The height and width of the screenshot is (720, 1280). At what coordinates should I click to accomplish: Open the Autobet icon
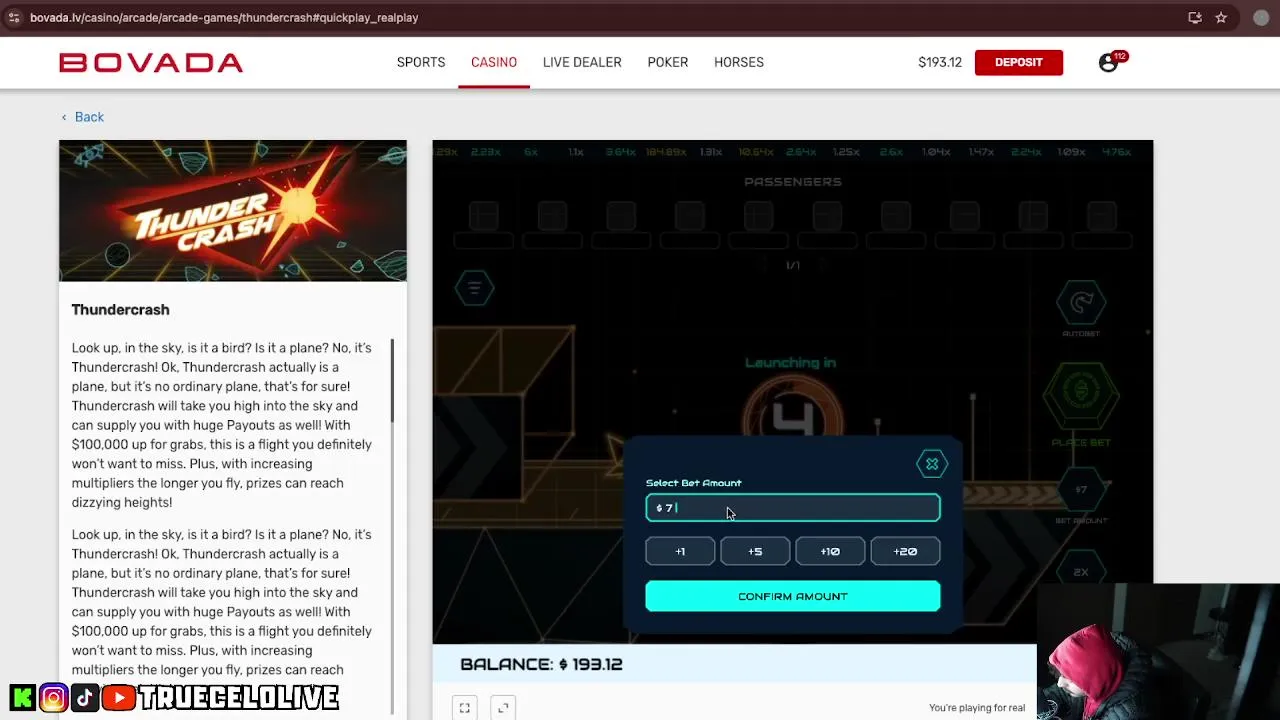1081,304
